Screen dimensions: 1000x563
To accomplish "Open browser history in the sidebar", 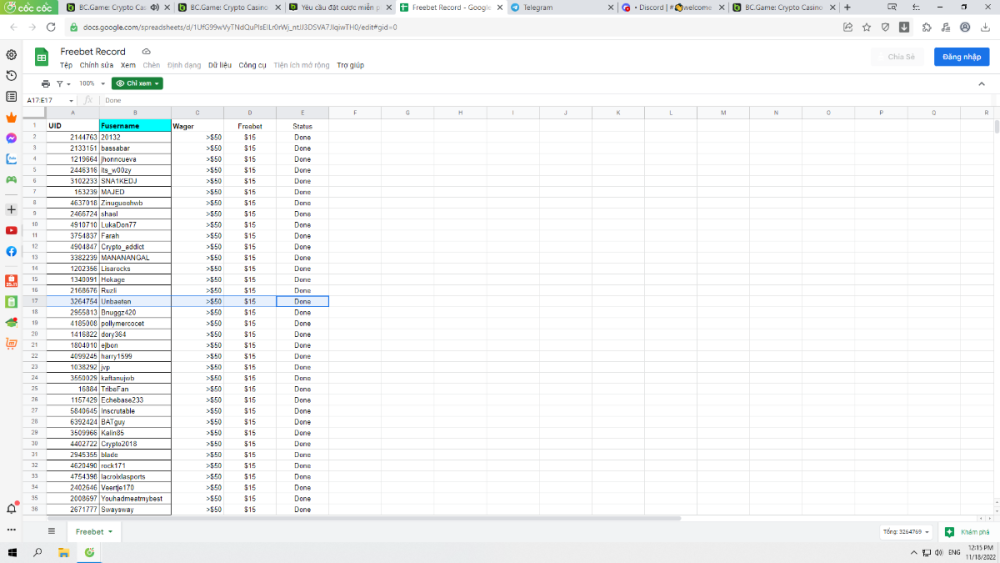I will pos(11,76).
